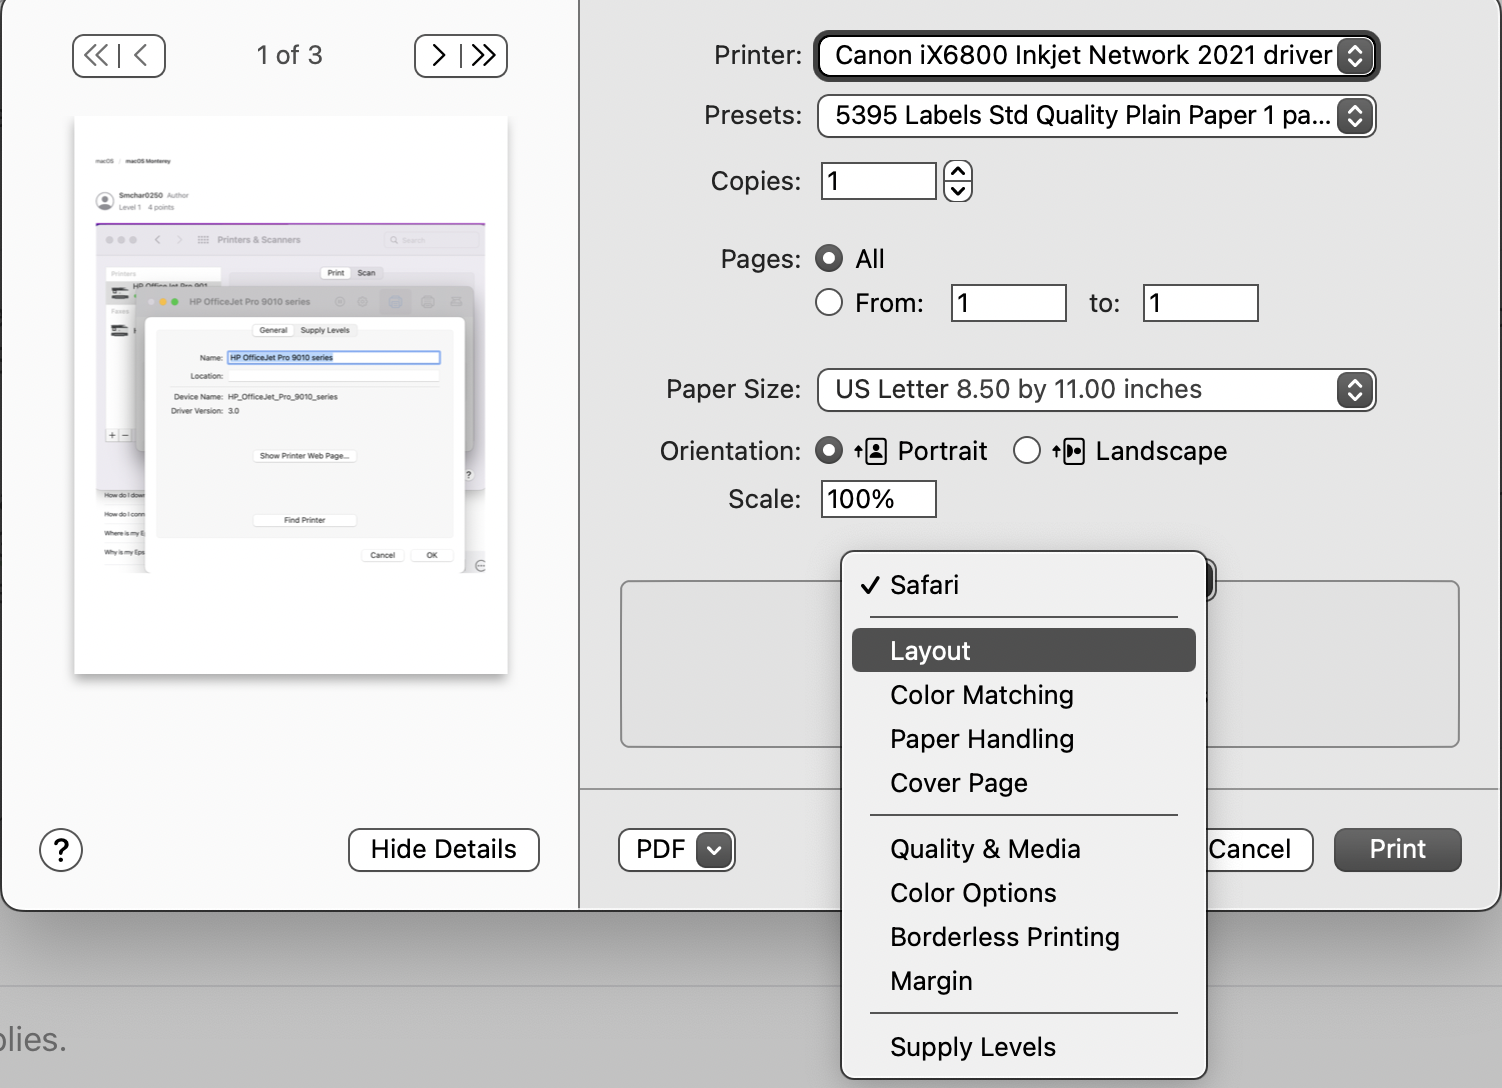The image size is (1502, 1088).
Task: Jump to the last preview page
Action: [484, 56]
